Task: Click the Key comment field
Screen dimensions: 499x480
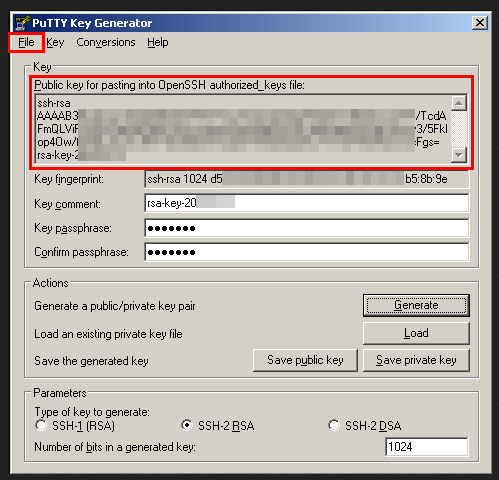Action: [x=307, y=203]
